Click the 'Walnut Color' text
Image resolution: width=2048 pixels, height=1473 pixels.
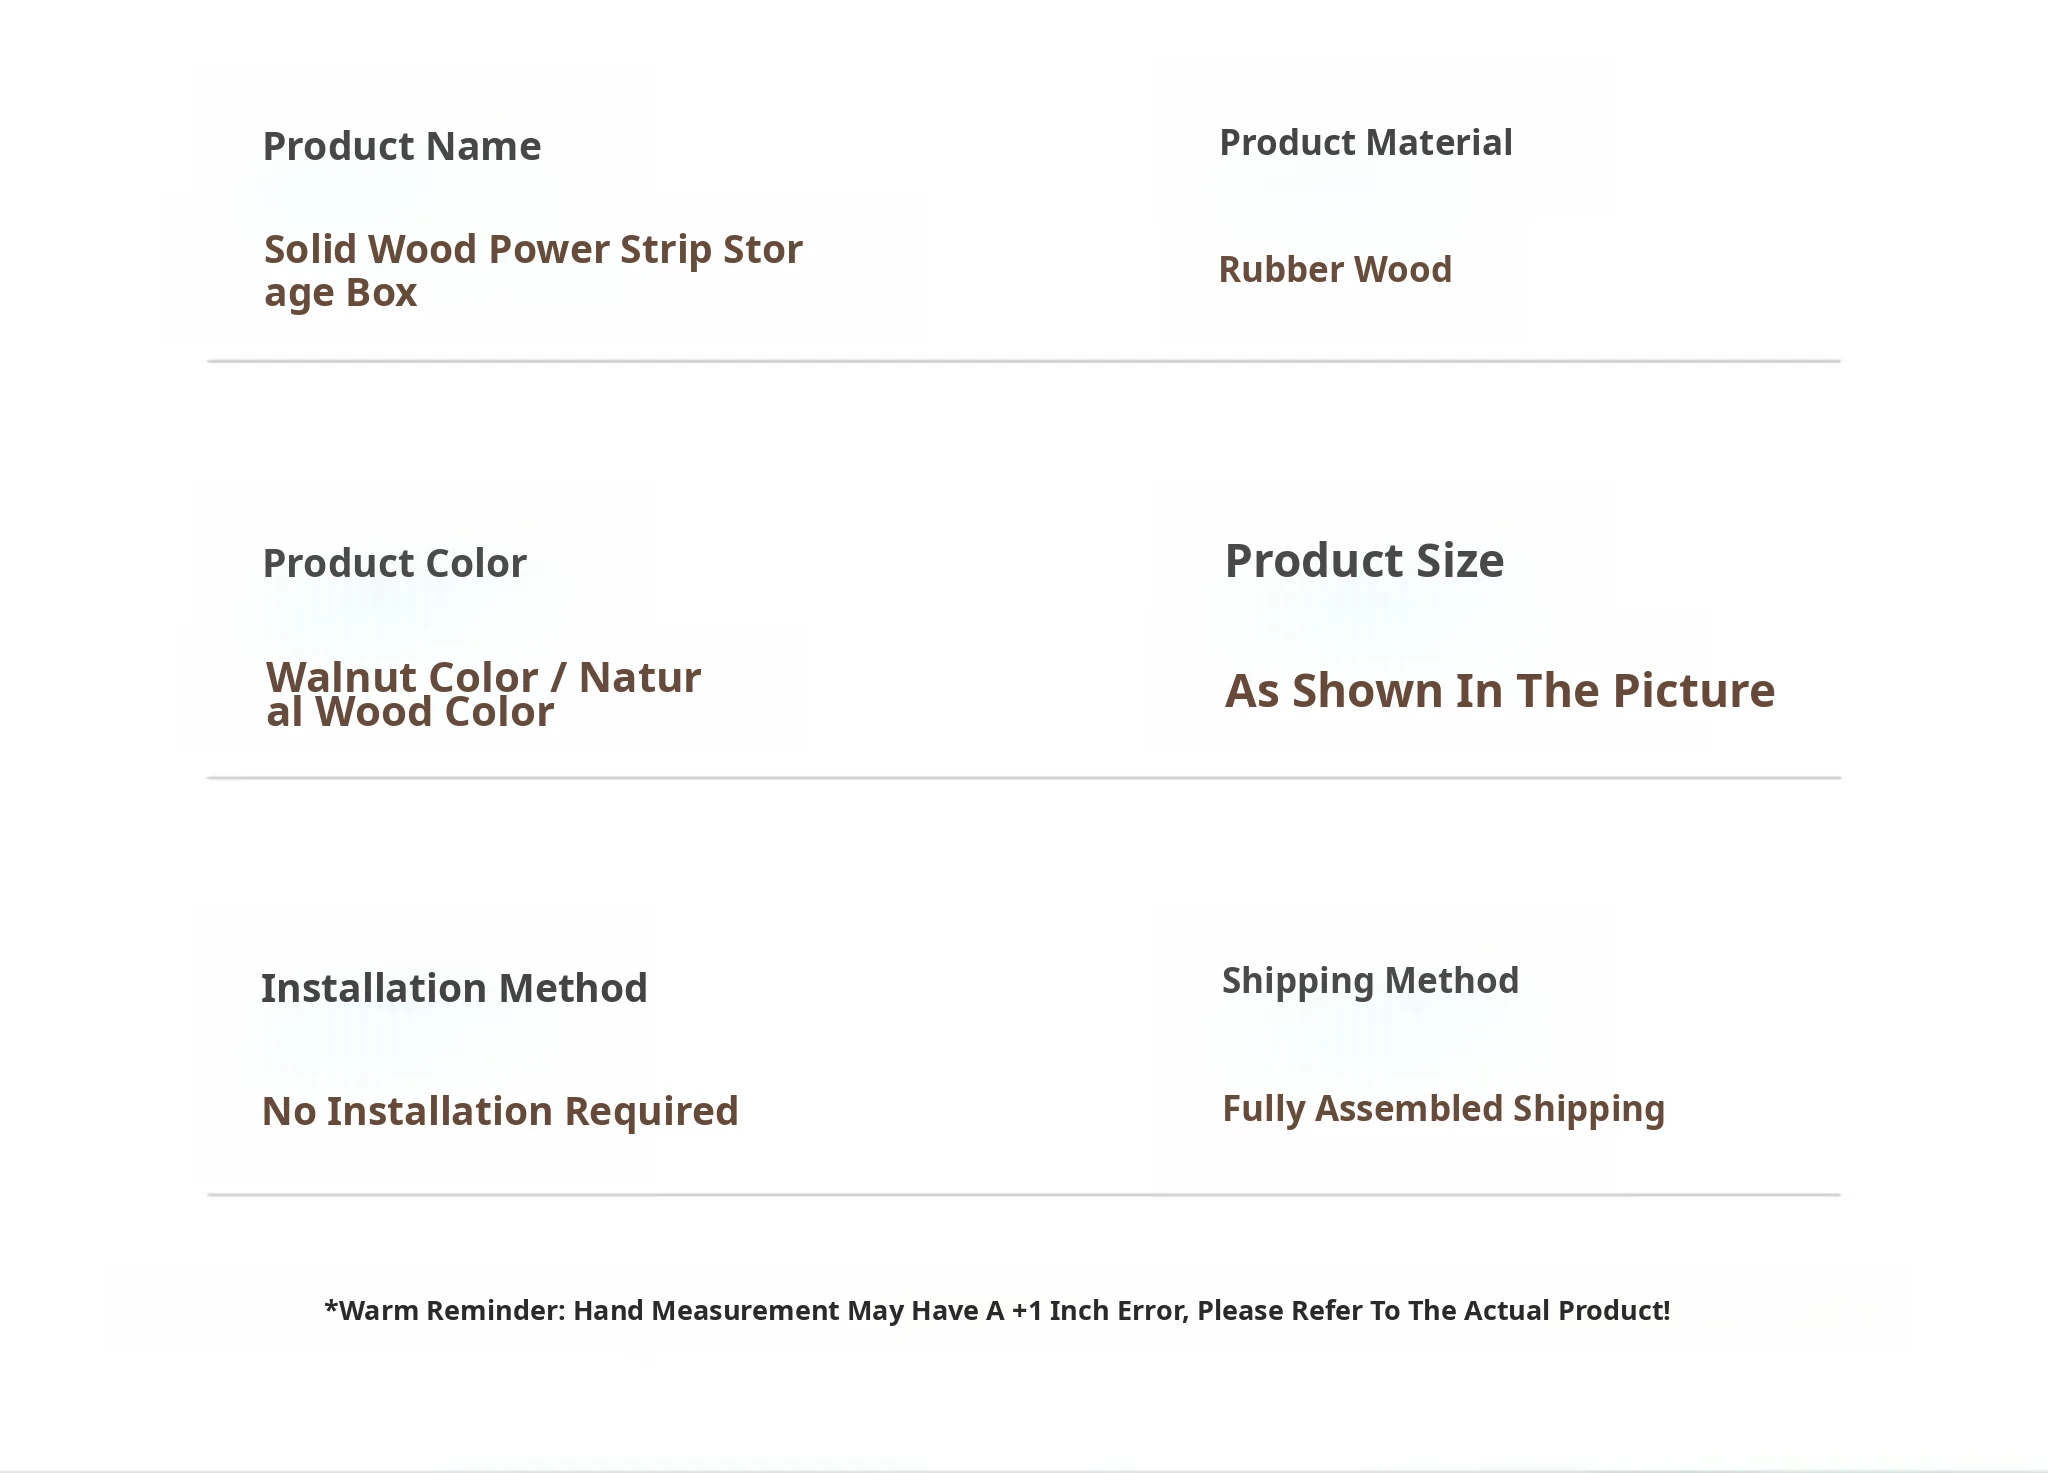point(403,677)
